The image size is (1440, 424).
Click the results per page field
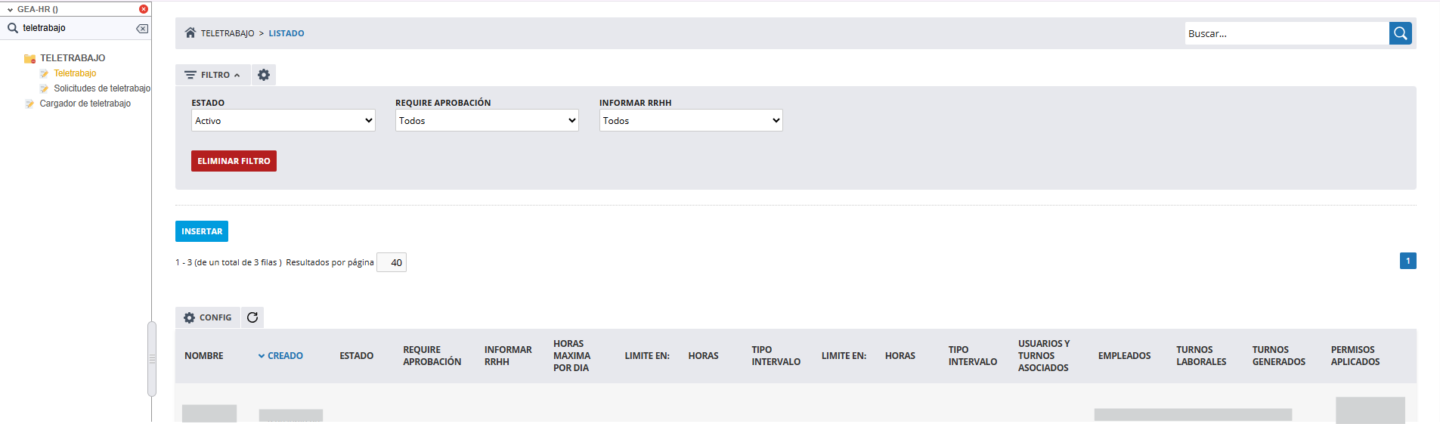[x=392, y=263]
